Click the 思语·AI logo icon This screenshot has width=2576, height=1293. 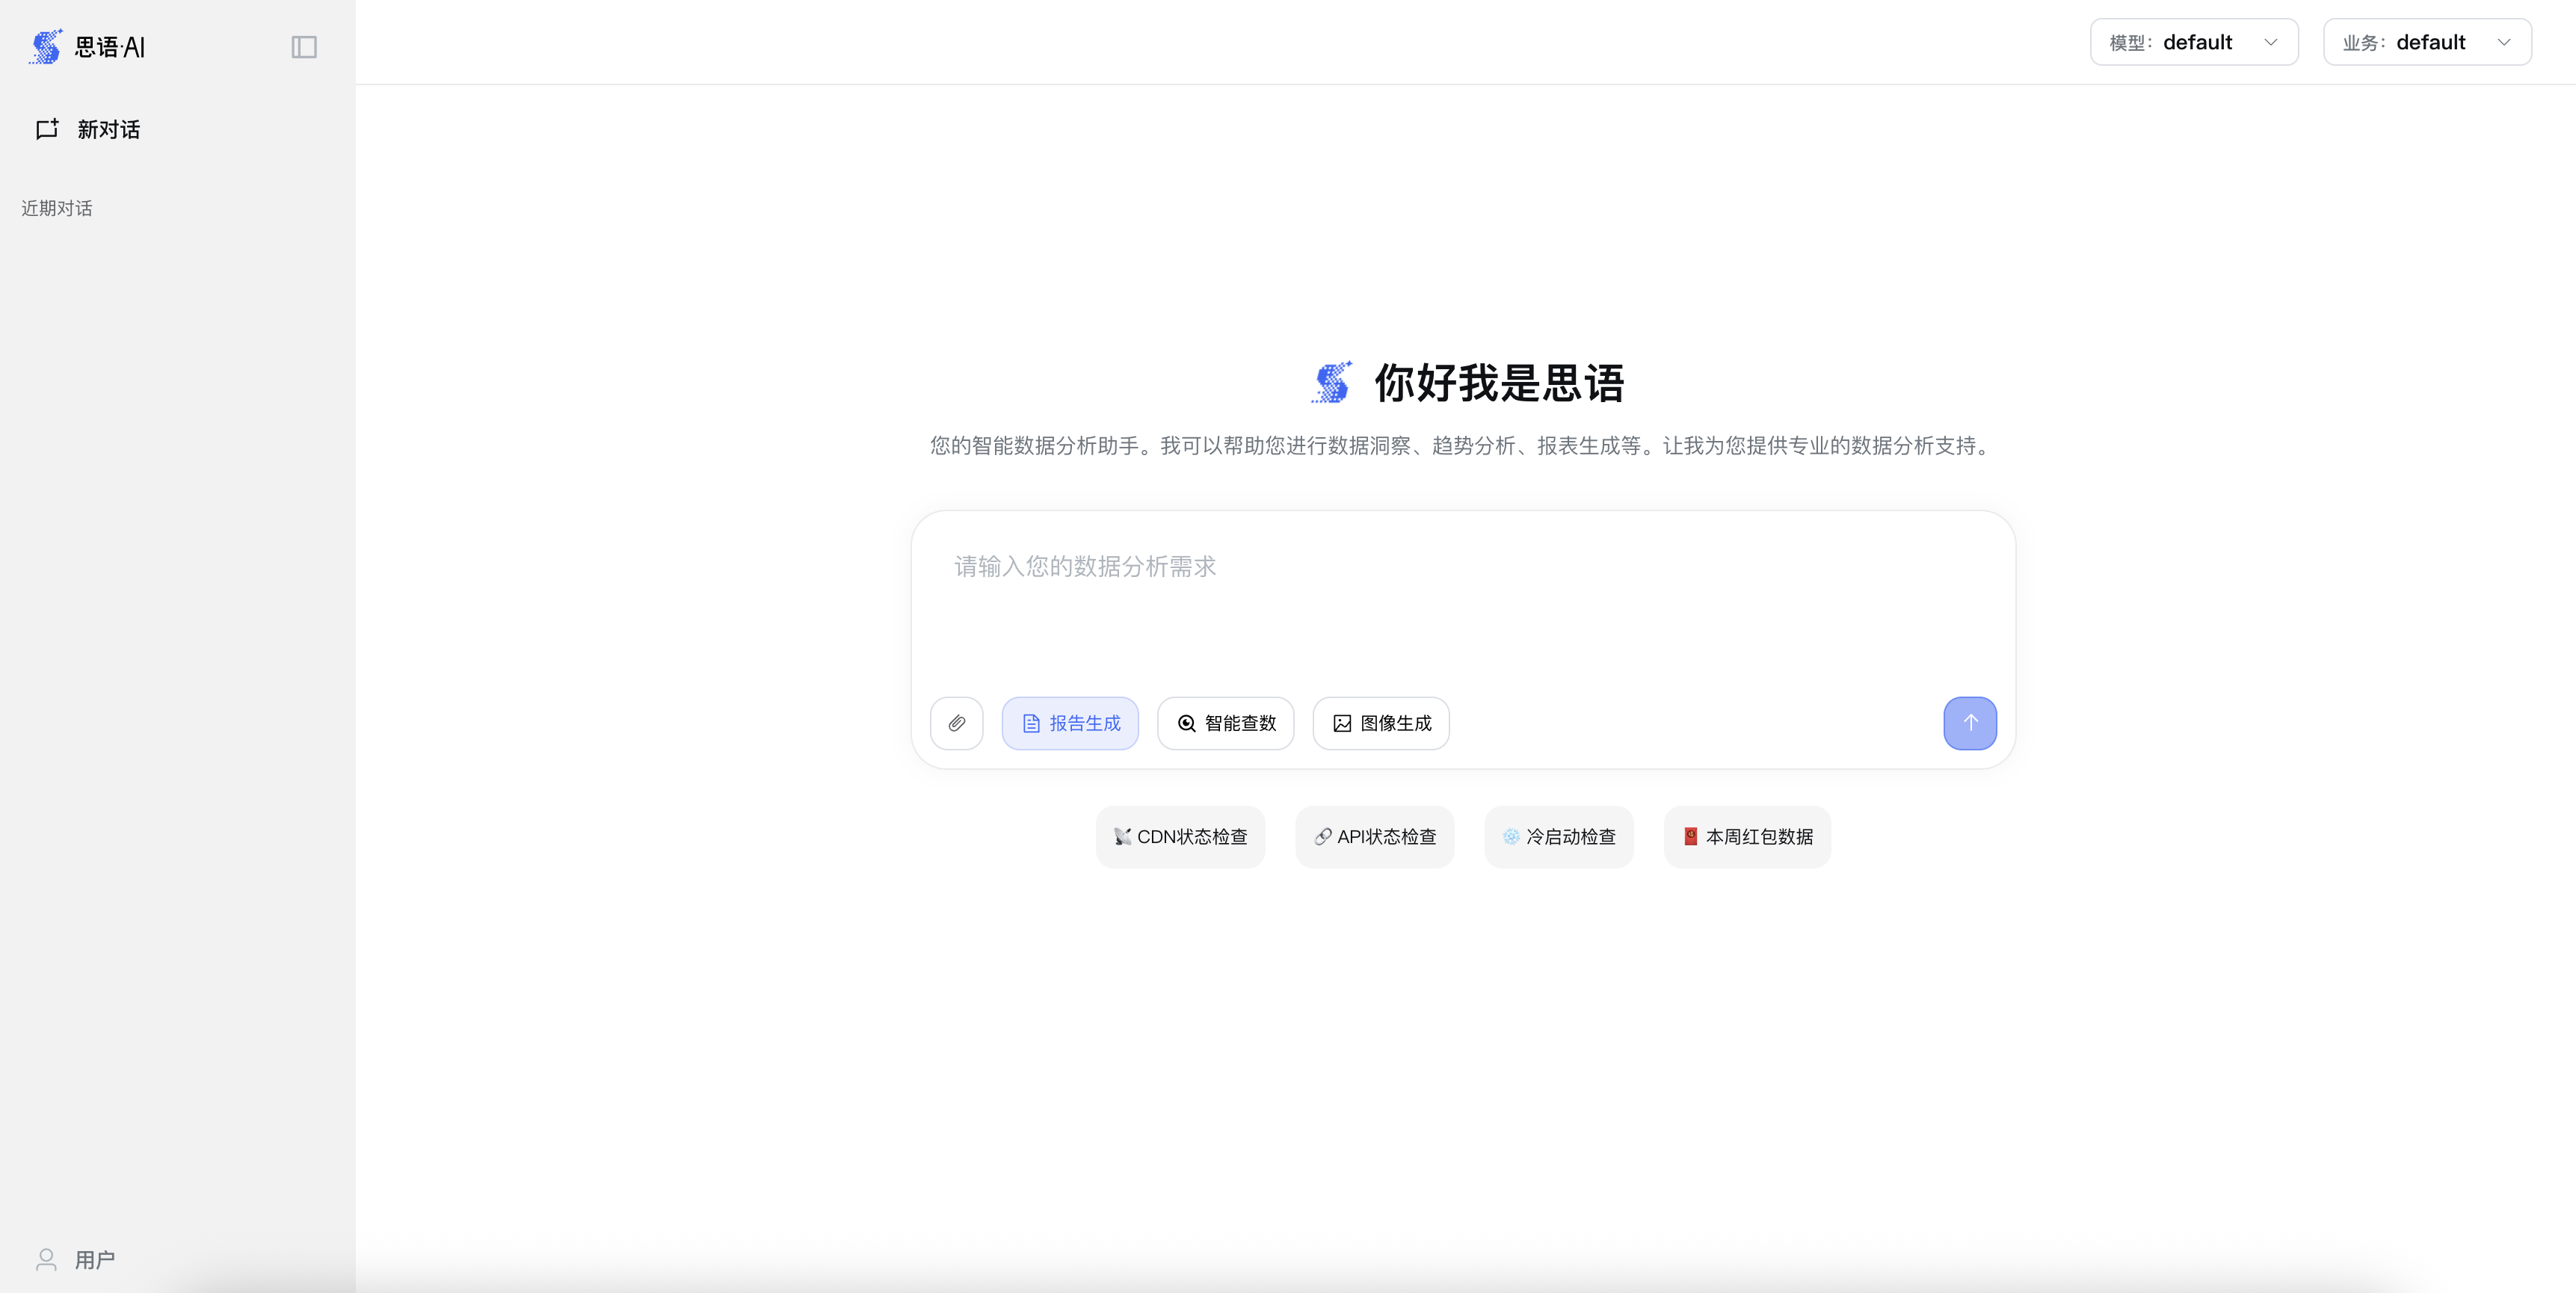pos(46,47)
